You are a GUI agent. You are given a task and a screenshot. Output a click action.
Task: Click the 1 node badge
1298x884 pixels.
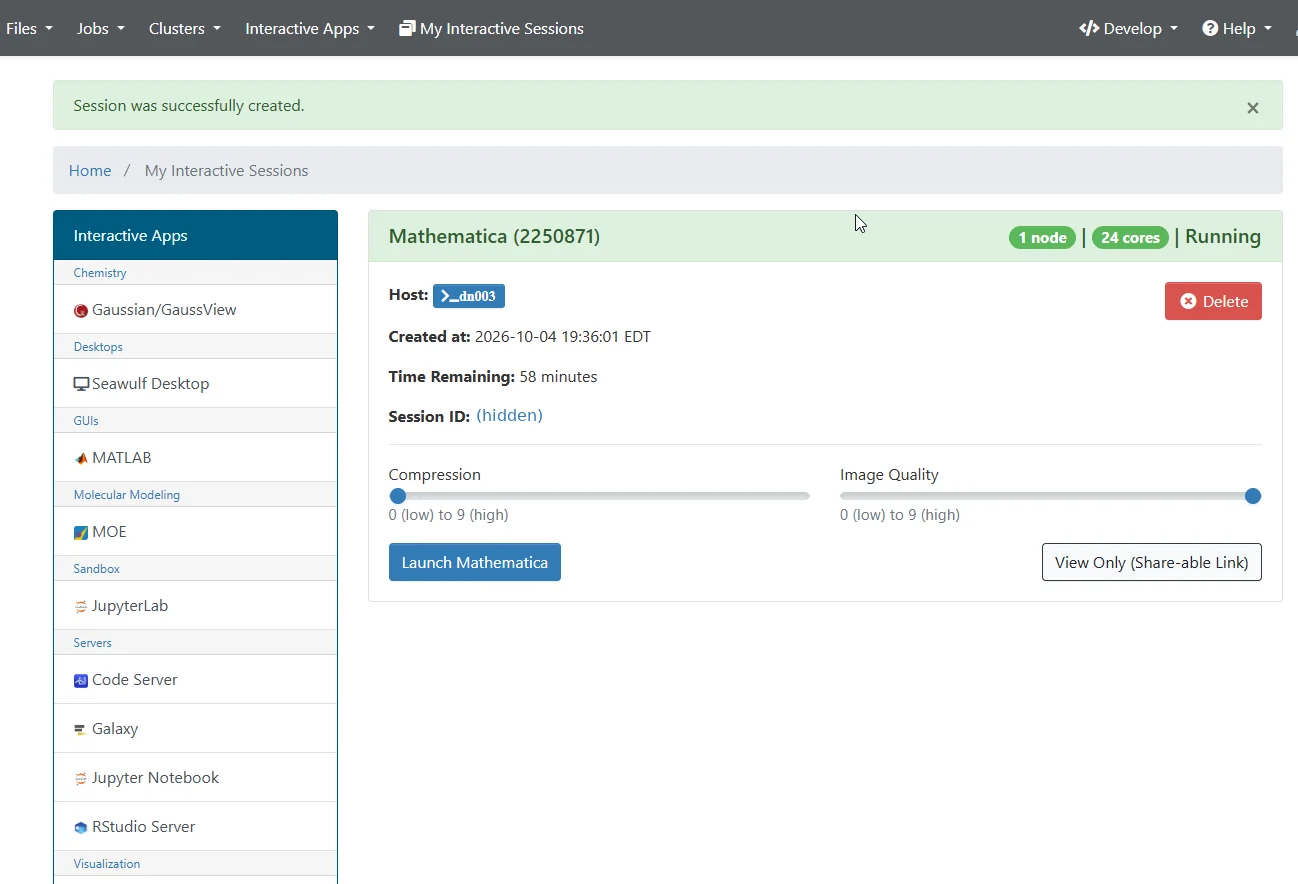[x=1042, y=238]
